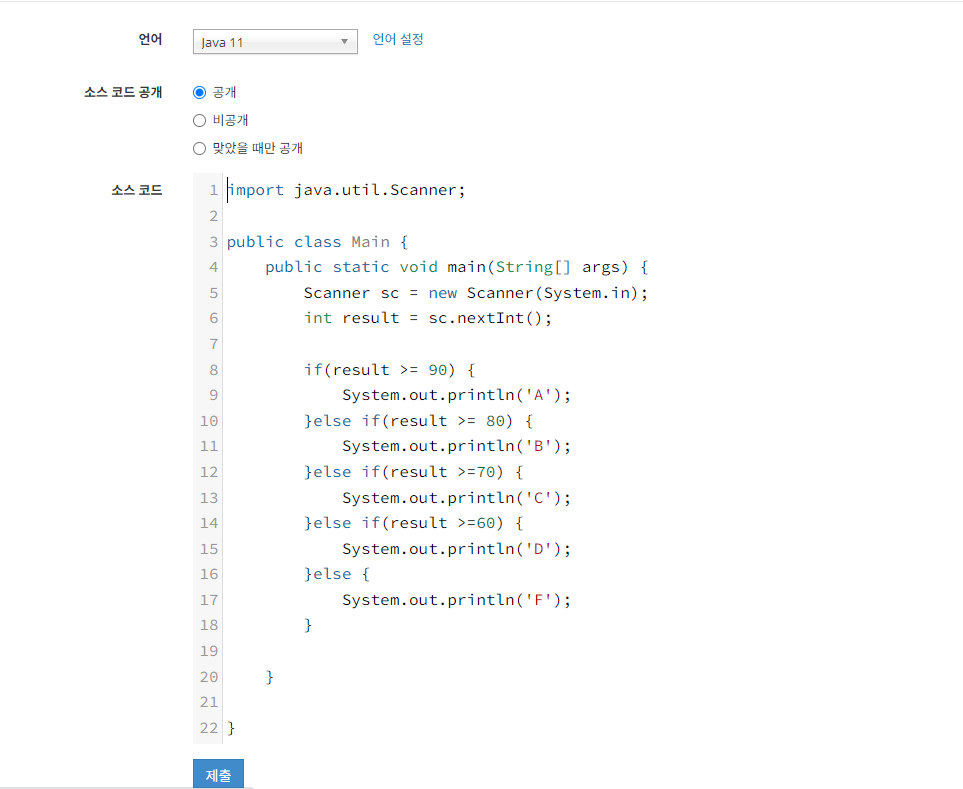Click the println('D') statement
963x789 pixels.
456,549
